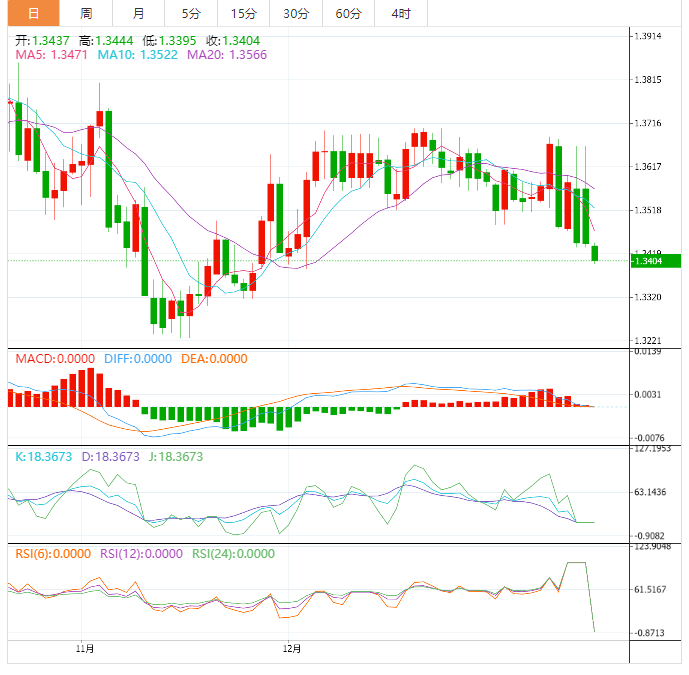Viewport: 689px width, 675px height.
Task: Click the 11月 marker on time axis
Action: click(86, 649)
